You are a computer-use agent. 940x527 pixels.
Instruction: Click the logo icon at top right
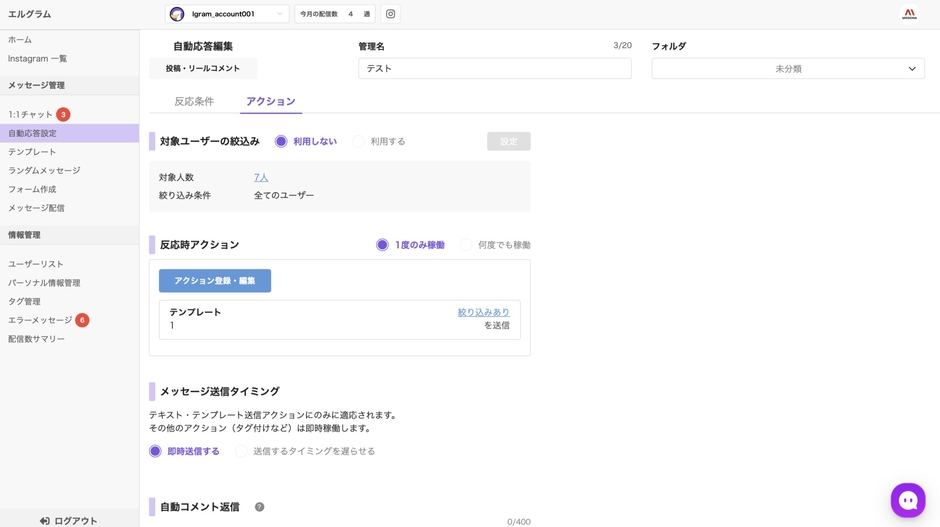(x=909, y=14)
